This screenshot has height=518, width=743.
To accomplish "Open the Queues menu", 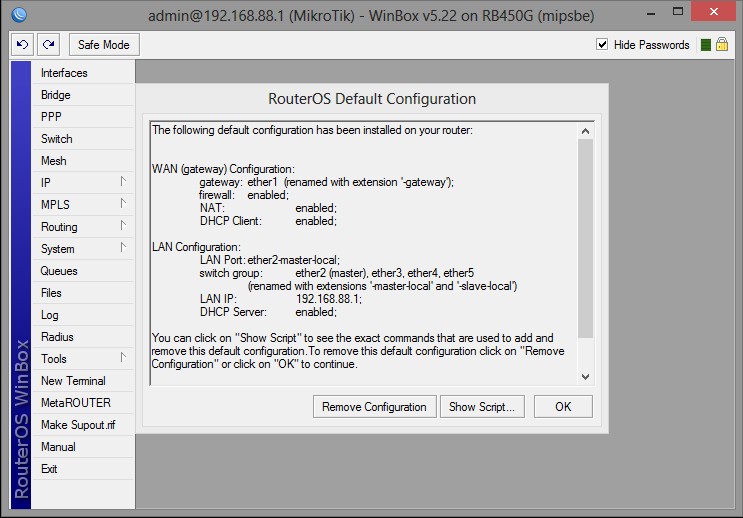I will 83,271.
